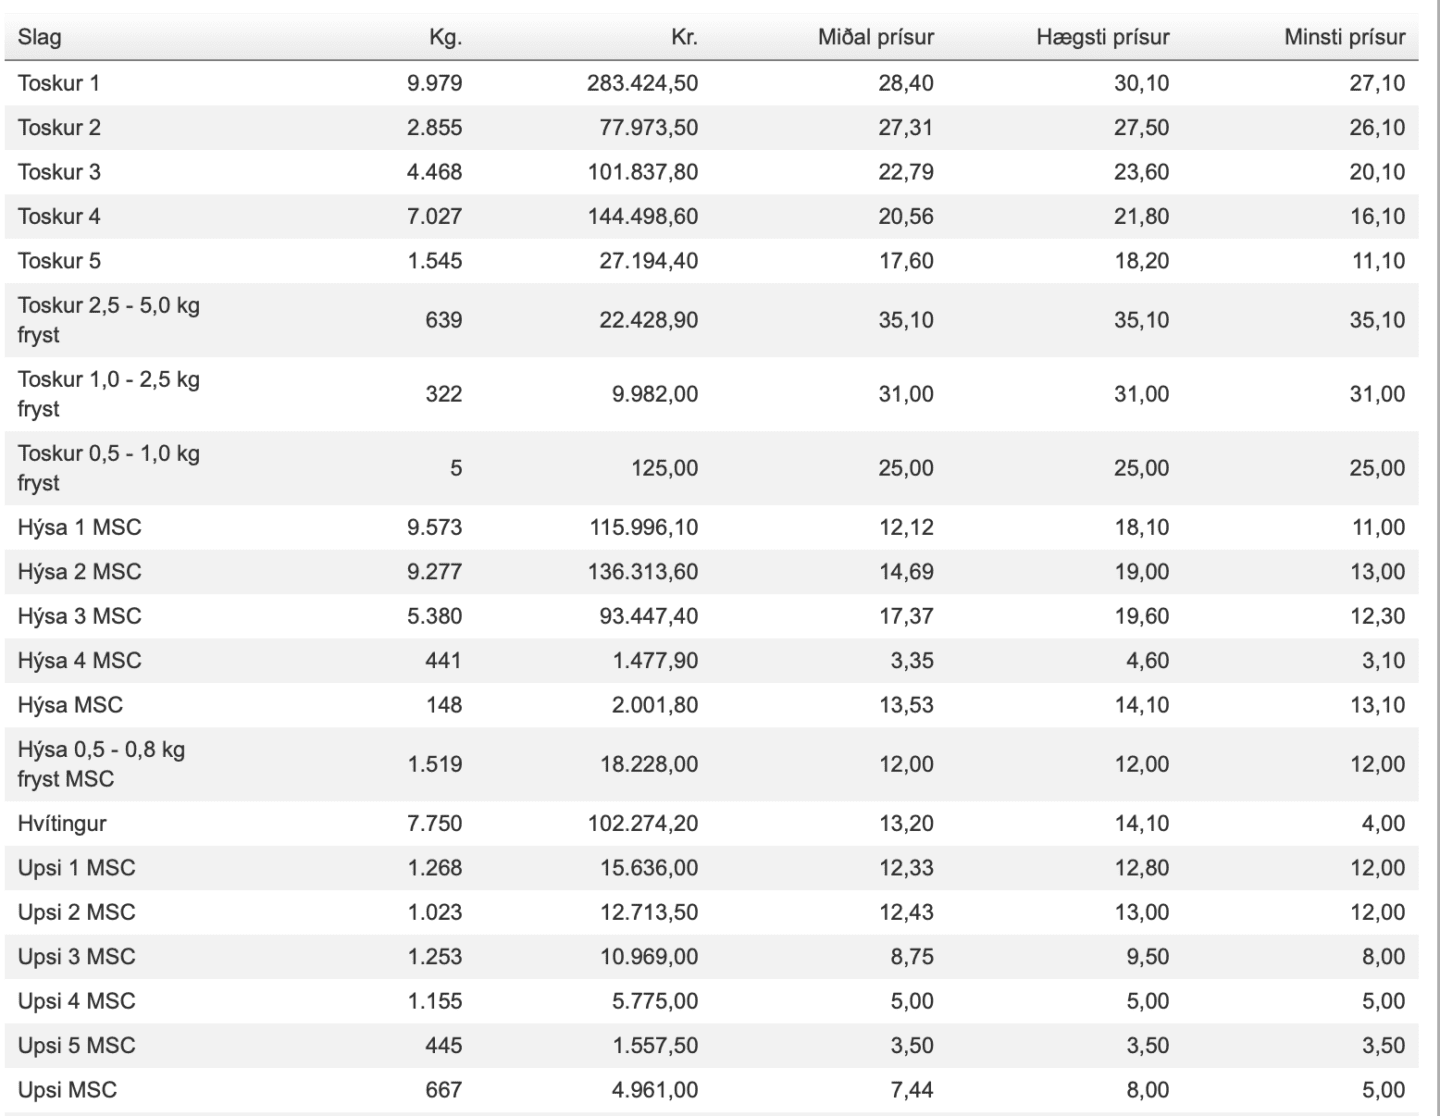
Task: Click the Hýsa 0,5 - 0,8 kg fryst MSC label
Action: point(100,764)
